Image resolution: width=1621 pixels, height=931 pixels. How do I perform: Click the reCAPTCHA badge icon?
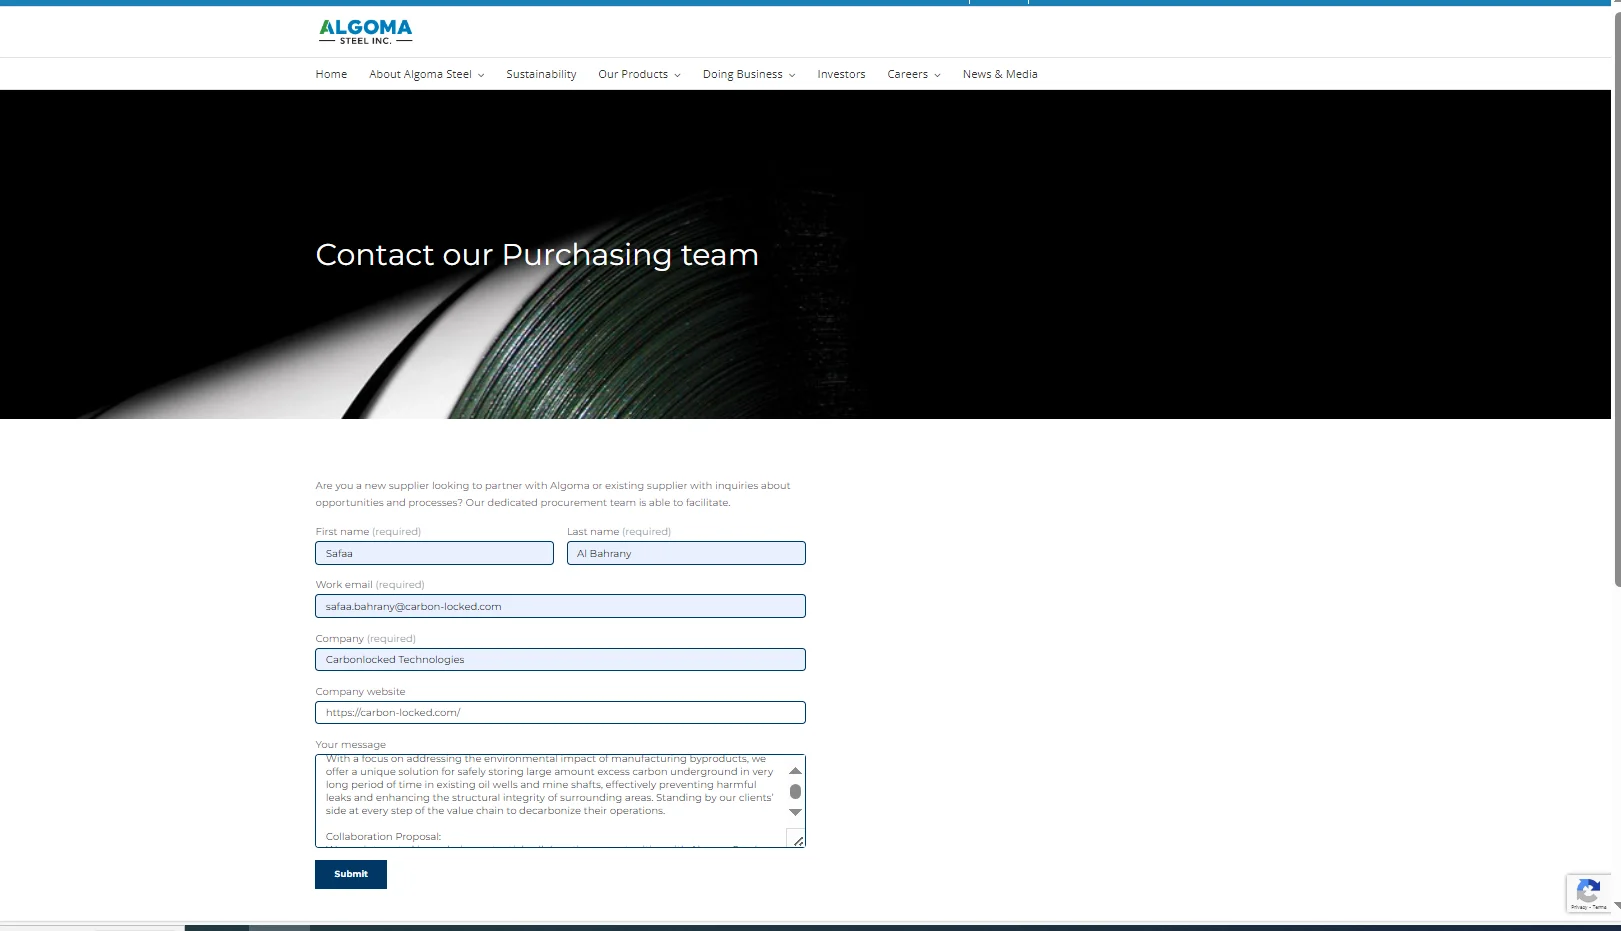click(x=1588, y=893)
